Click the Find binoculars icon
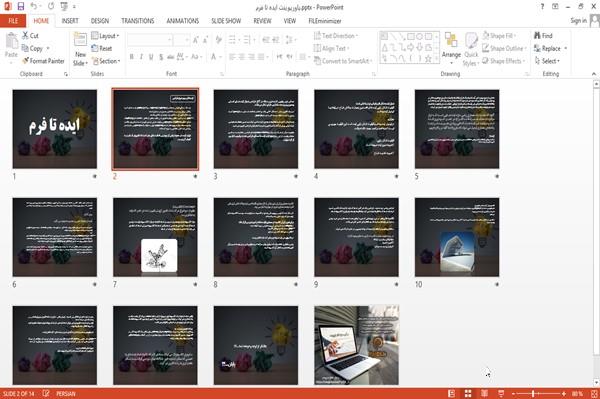Viewport: 600px width, 399px height. (537, 36)
